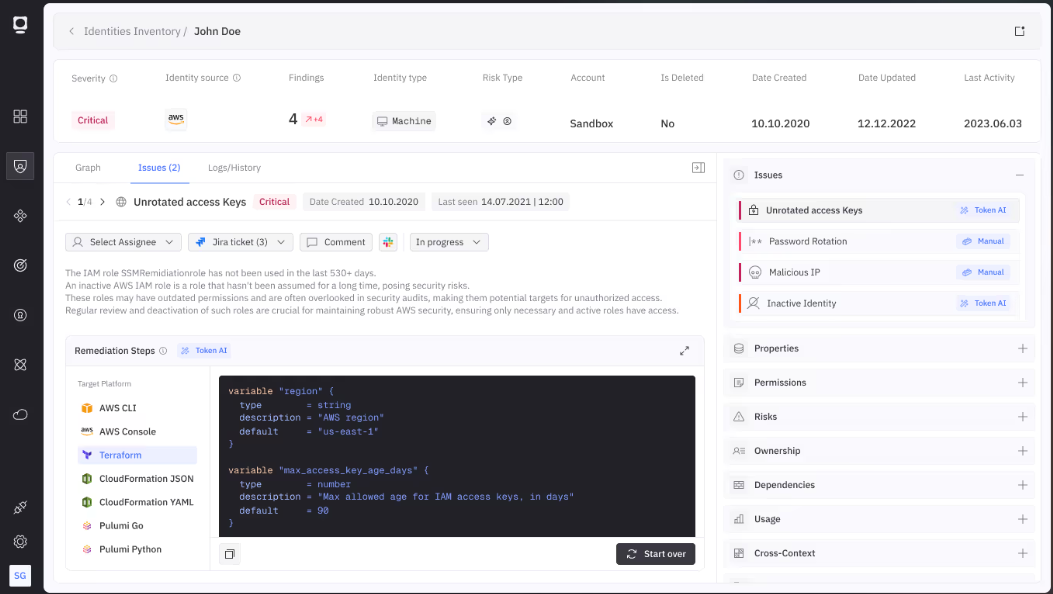
Task: Click the Slack icon button
Action: [x=388, y=242]
